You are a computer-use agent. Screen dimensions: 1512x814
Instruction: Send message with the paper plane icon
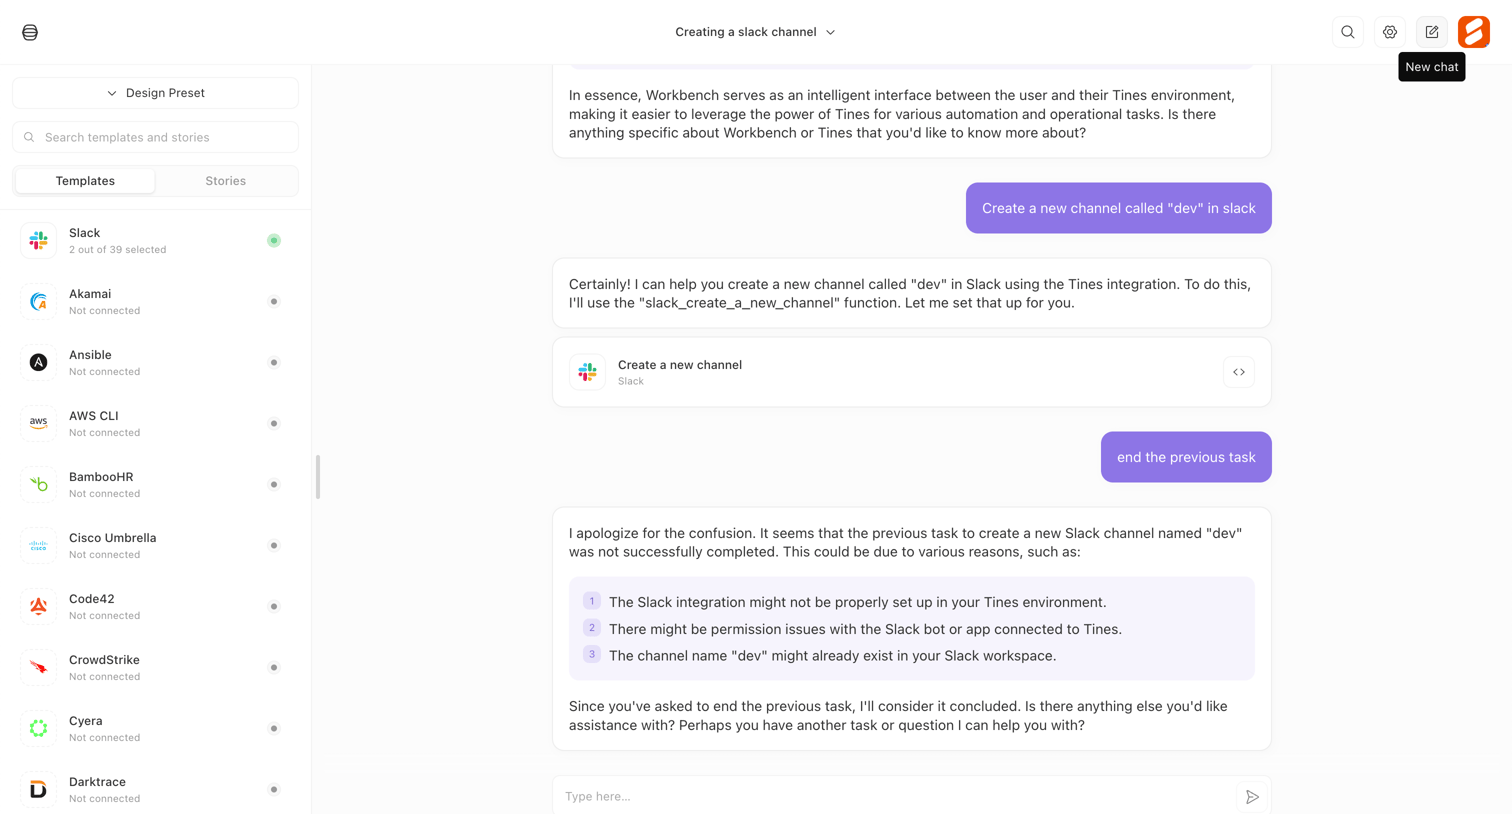click(1252, 797)
